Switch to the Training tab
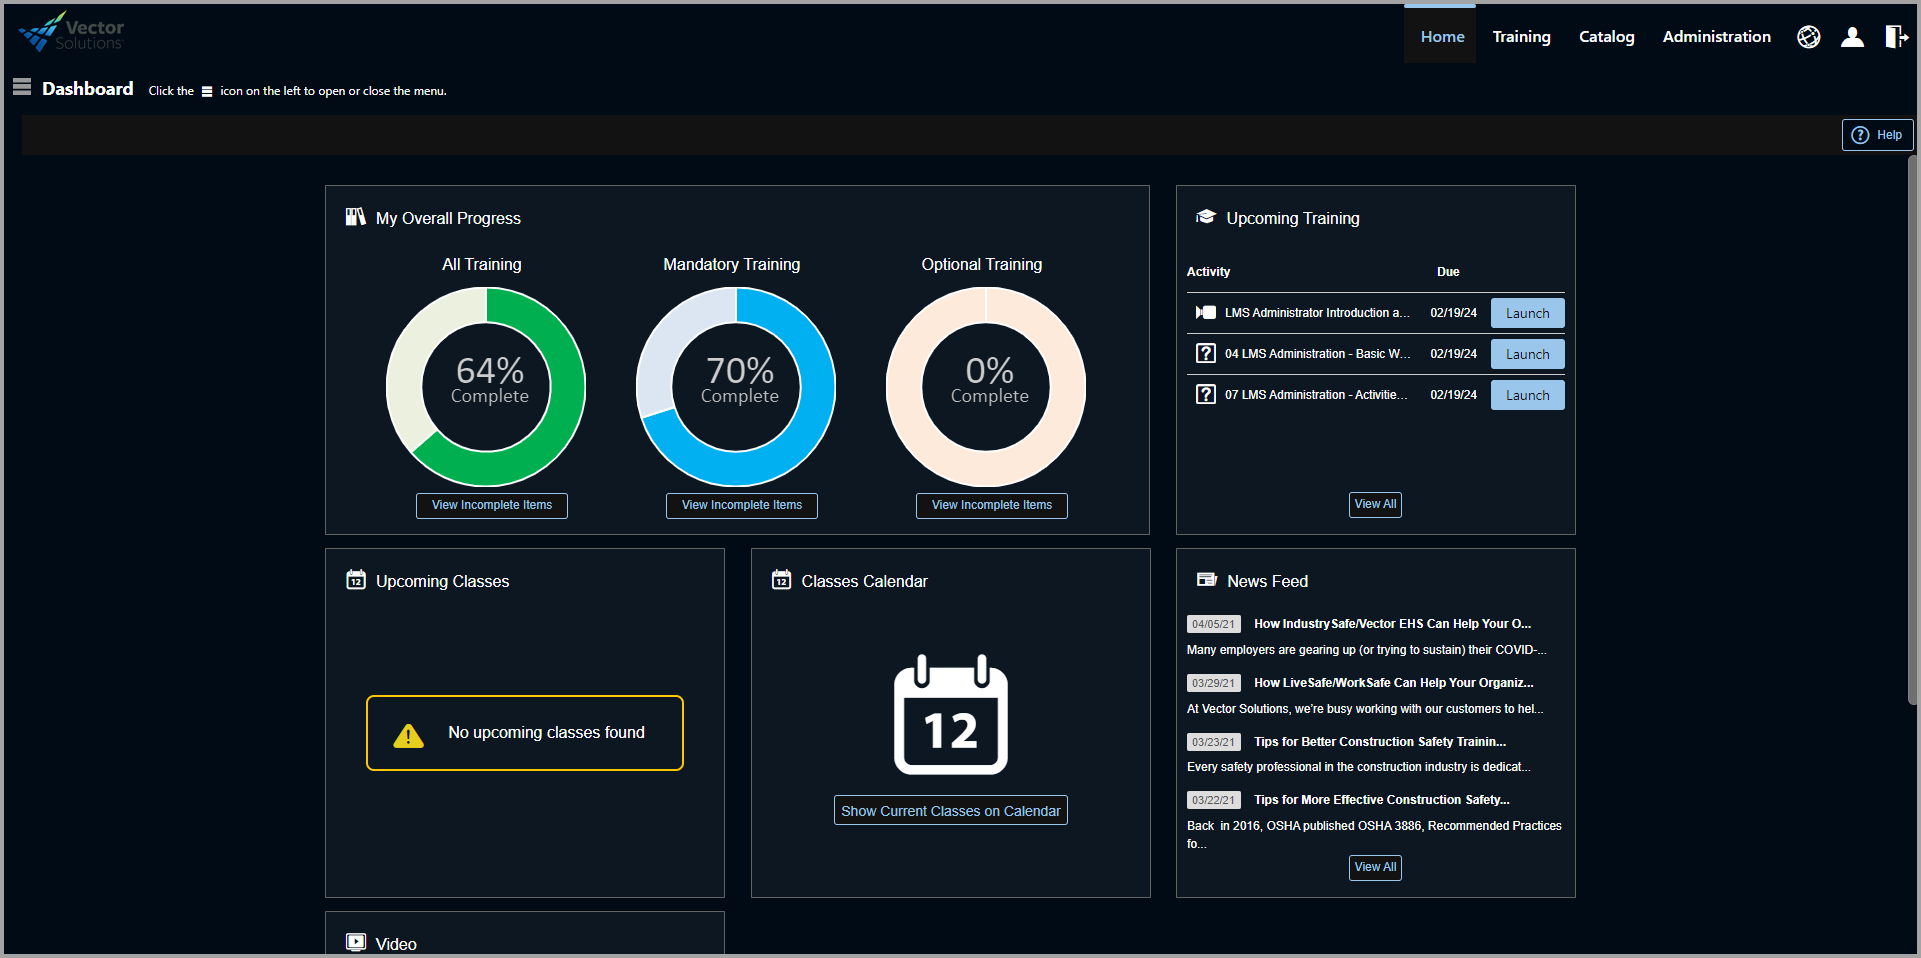The height and width of the screenshot is (958, 1921). [1521, 36]
